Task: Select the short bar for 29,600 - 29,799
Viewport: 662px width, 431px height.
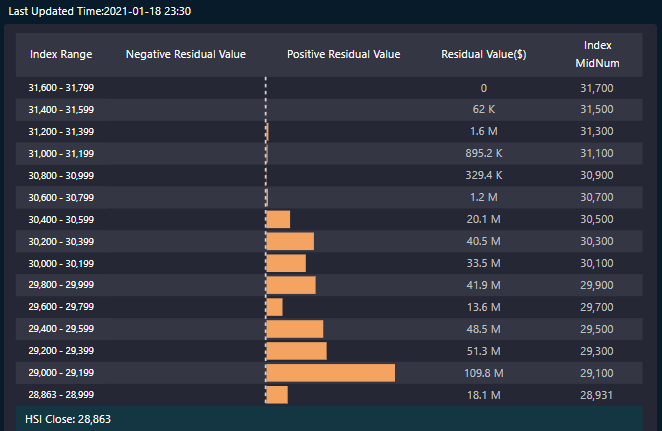Action: coord(274,307)
